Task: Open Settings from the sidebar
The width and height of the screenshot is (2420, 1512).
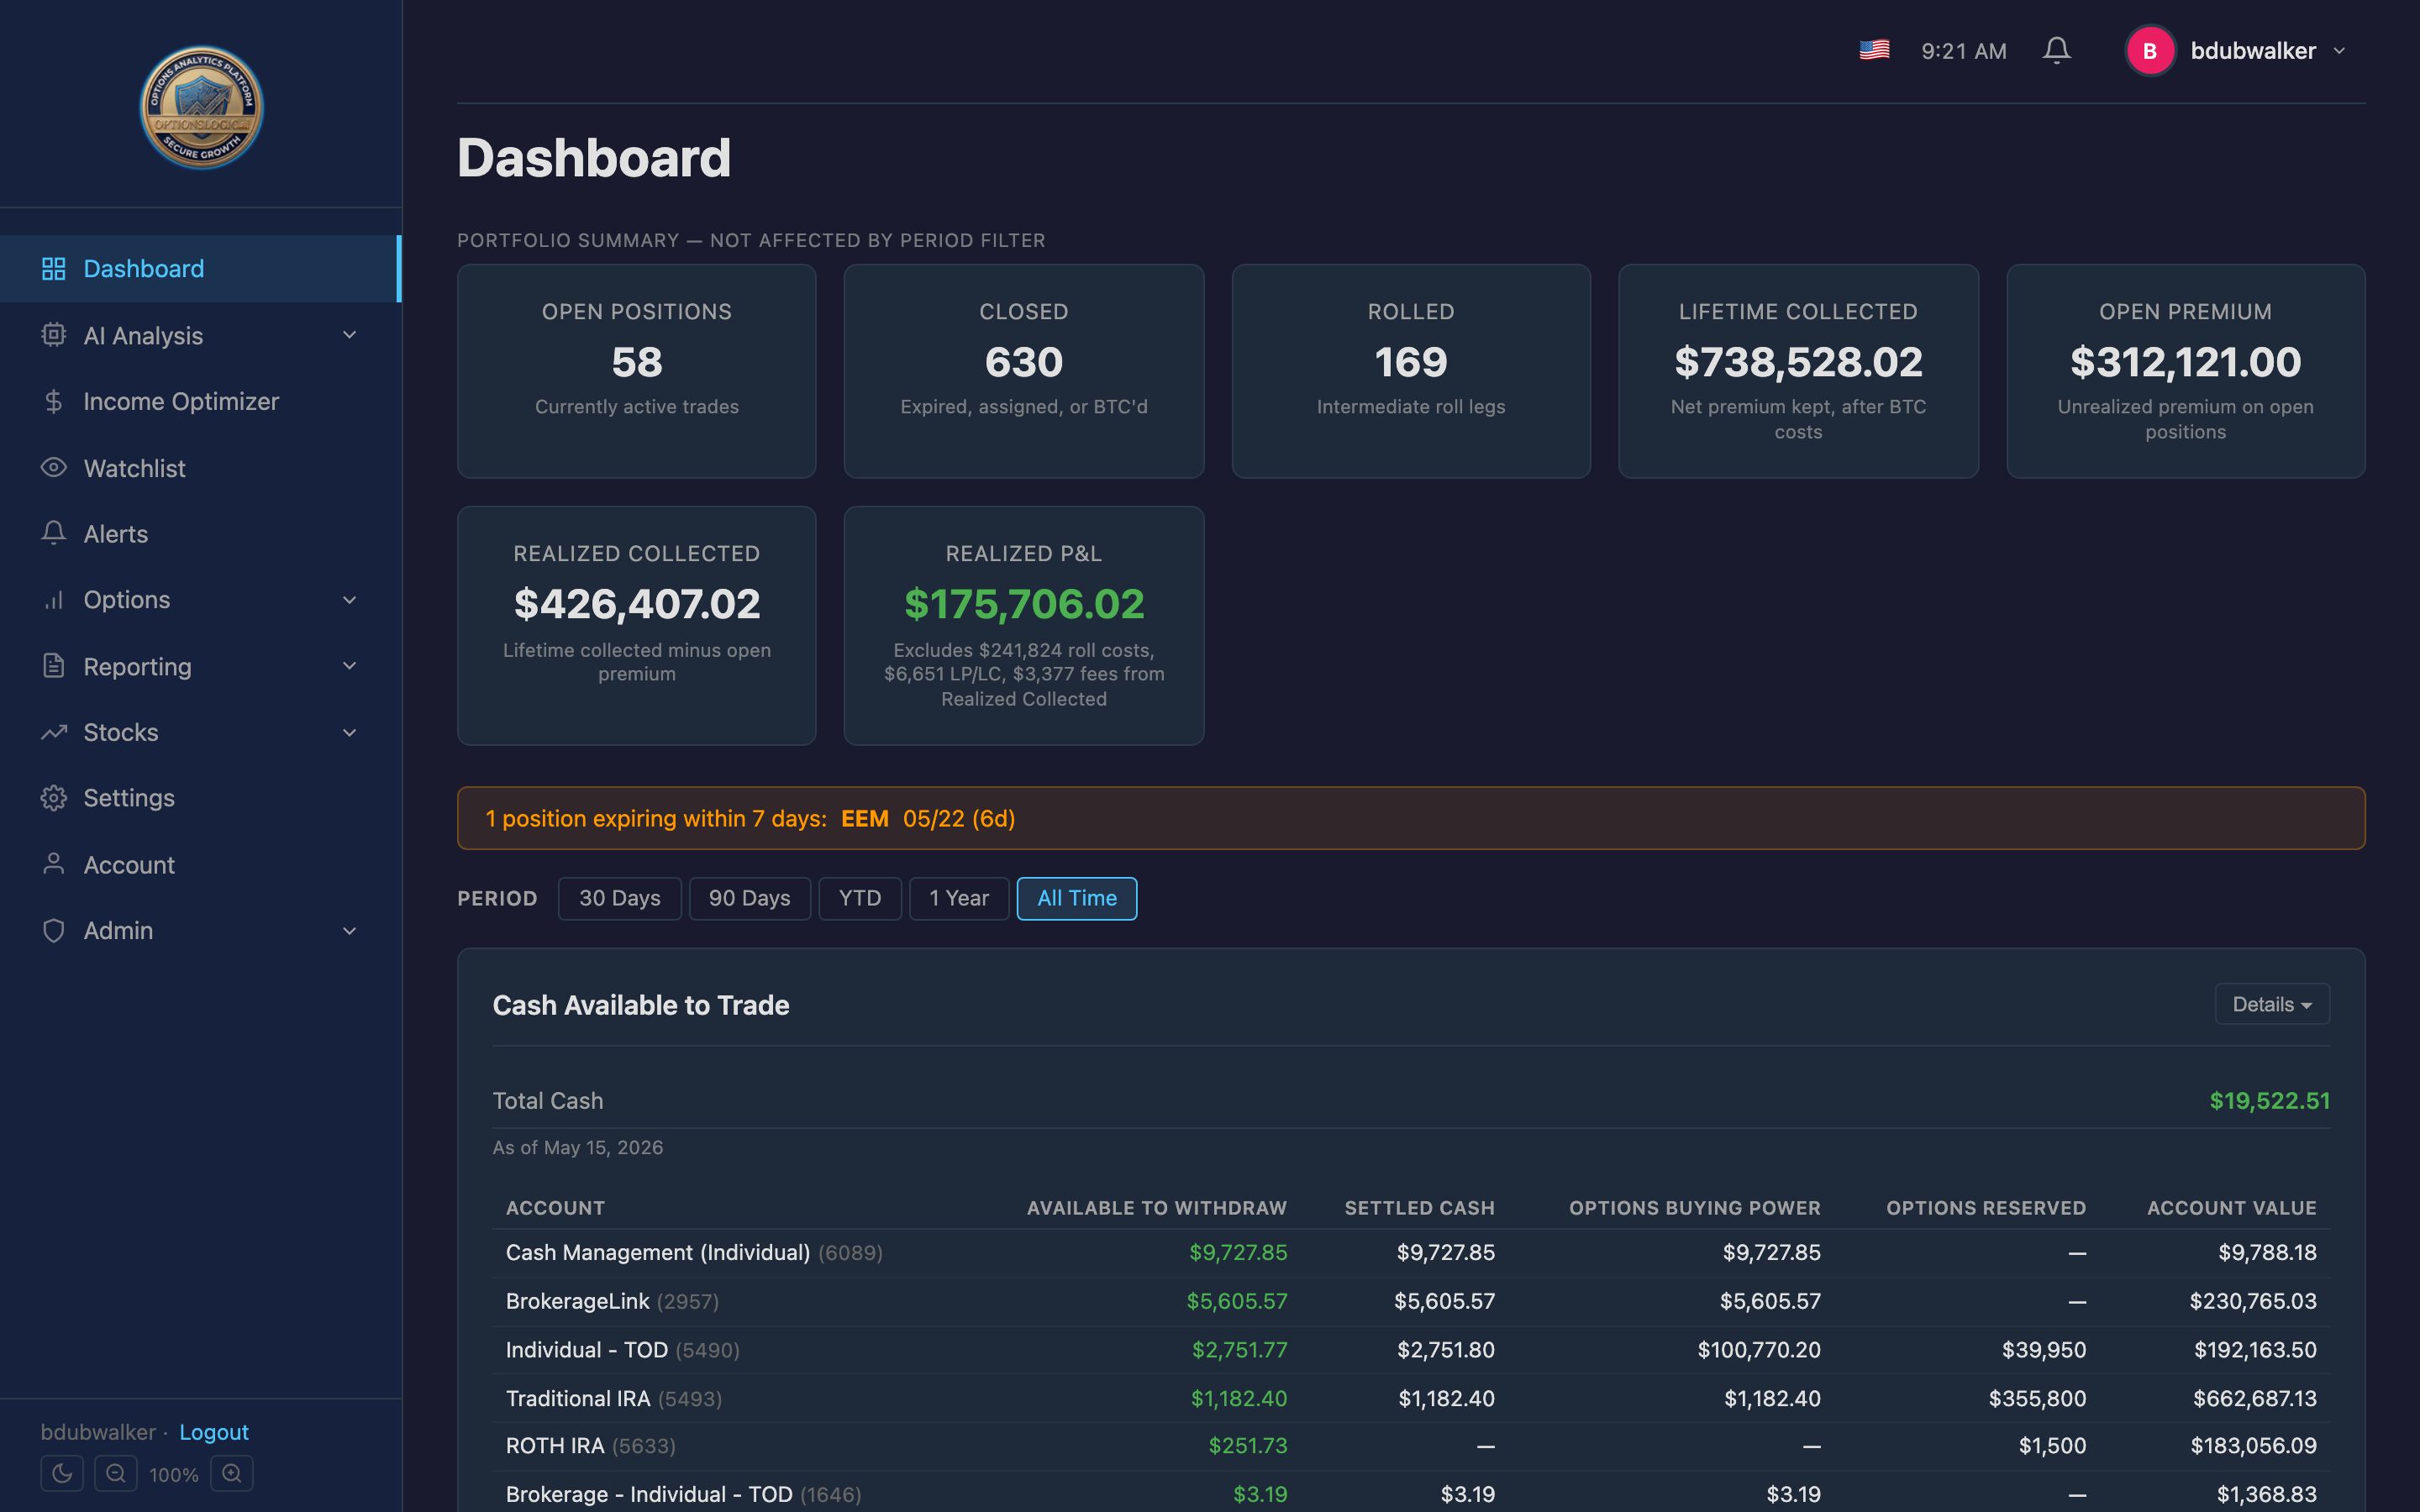Action: (200, 798)
